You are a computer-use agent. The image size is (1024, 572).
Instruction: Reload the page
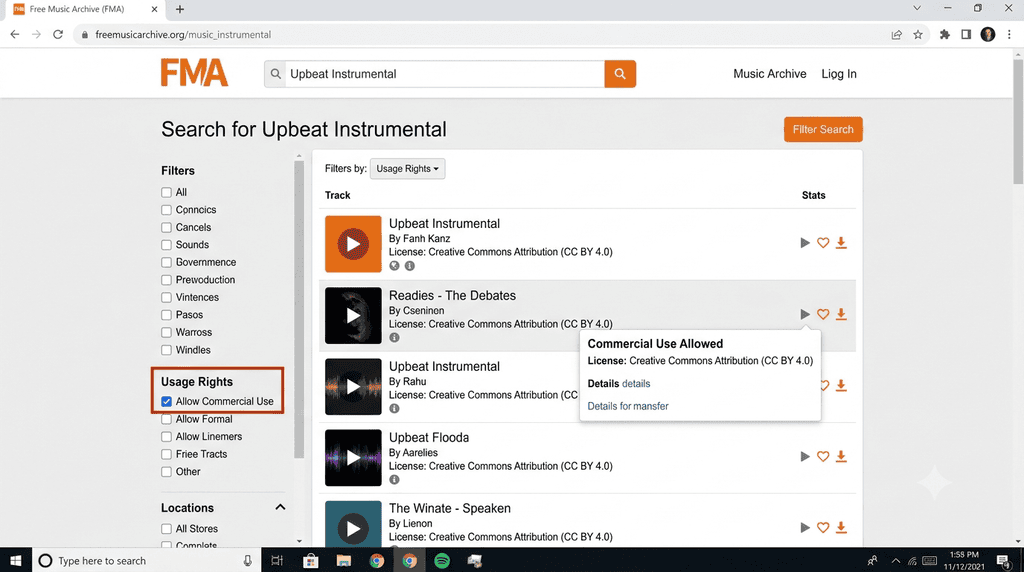click(x=58, y=35)
